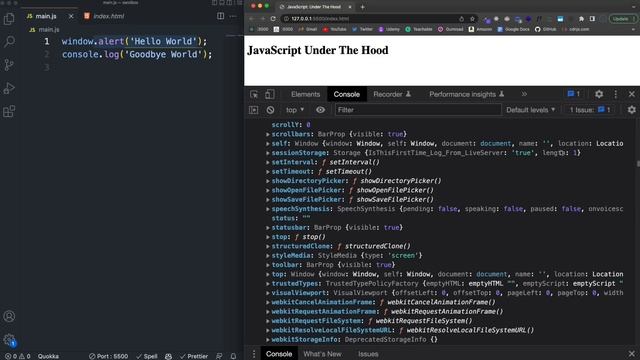
Task: Open the Run and Debug view
Action: (9, 88)
